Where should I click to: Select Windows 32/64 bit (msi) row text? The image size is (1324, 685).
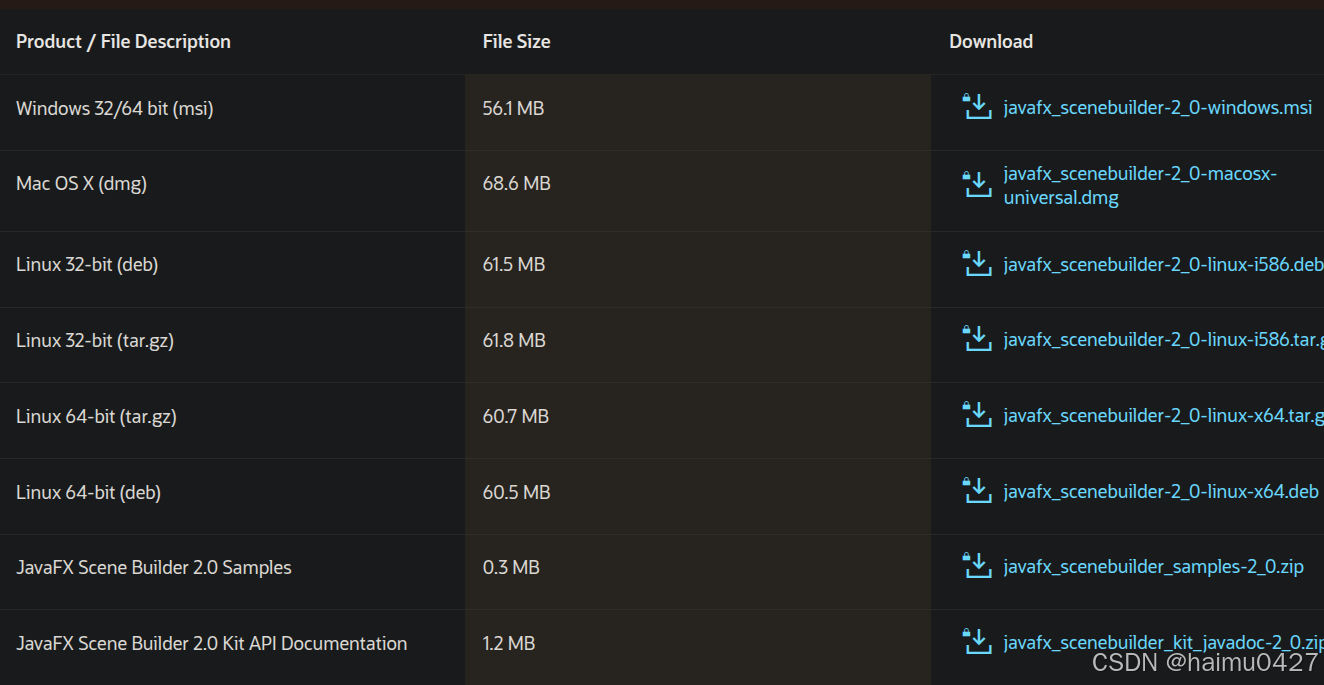tap(115, 109)
